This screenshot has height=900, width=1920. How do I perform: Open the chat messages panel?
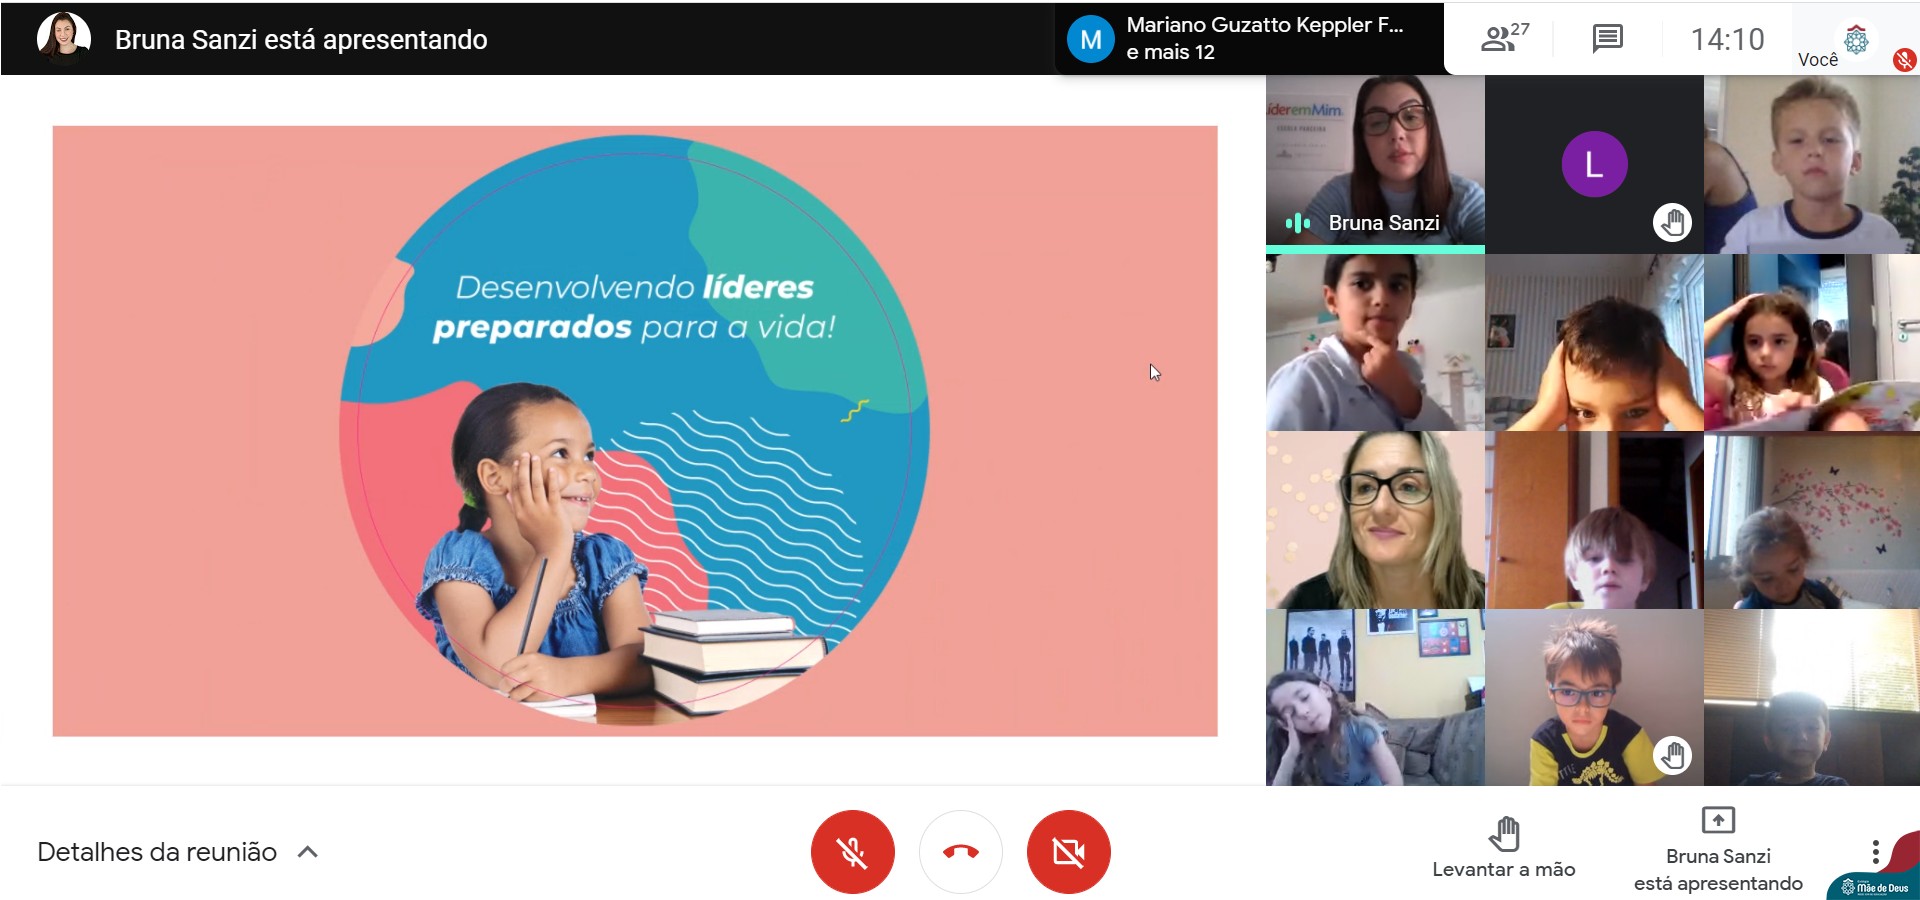(x=1607, y=39)
